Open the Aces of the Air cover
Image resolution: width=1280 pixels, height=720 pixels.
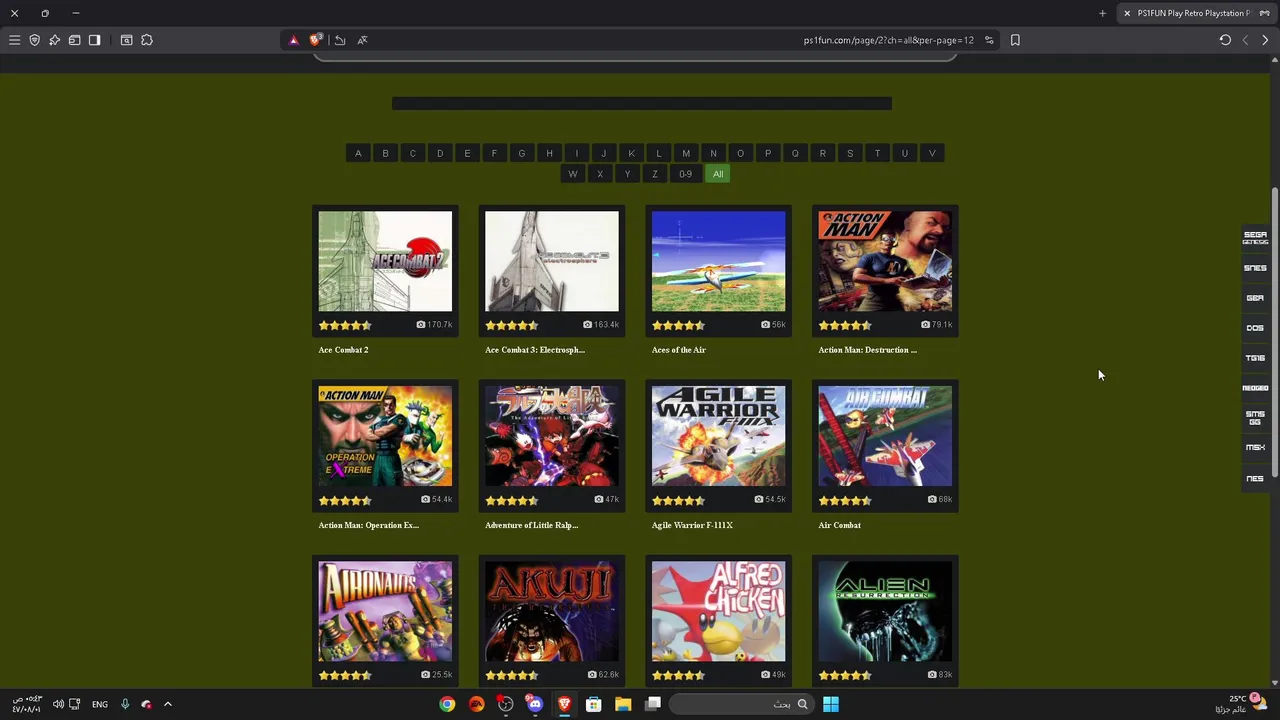coord(718,261)
